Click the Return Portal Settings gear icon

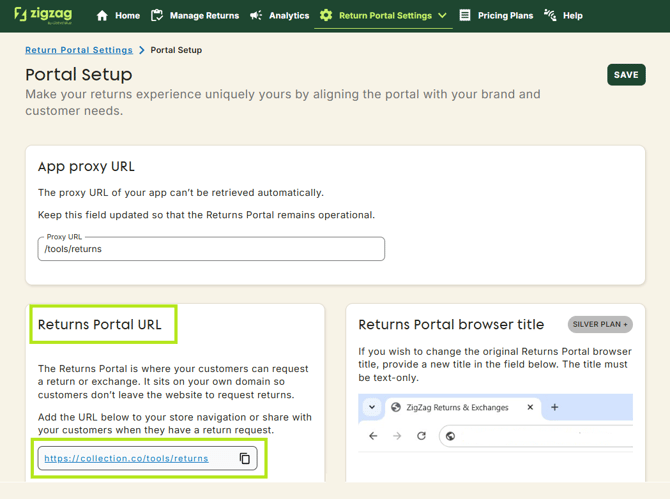click(x=326, y=16)
